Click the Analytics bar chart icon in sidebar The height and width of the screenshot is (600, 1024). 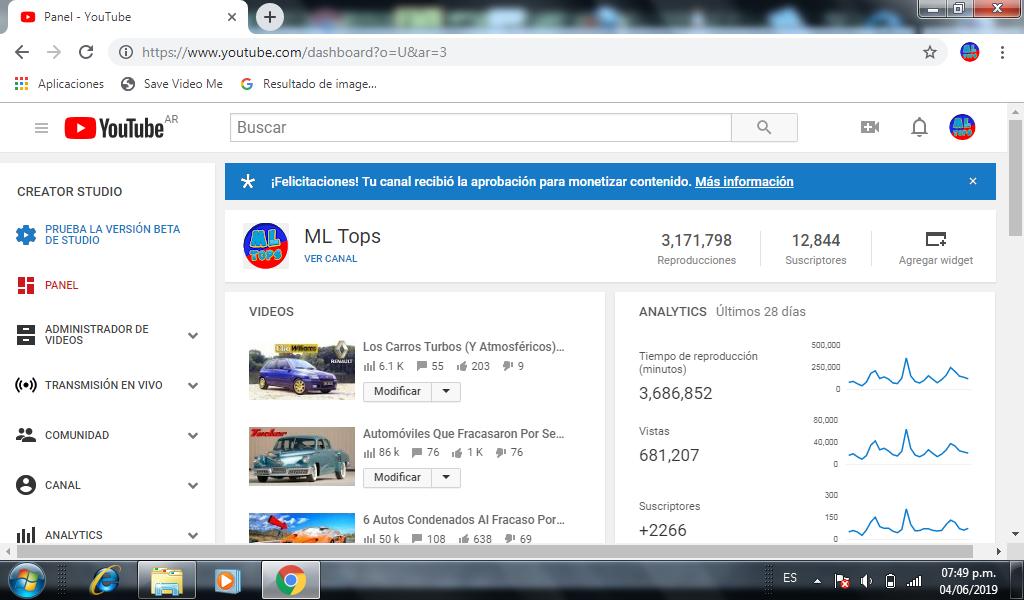point(26,535)
